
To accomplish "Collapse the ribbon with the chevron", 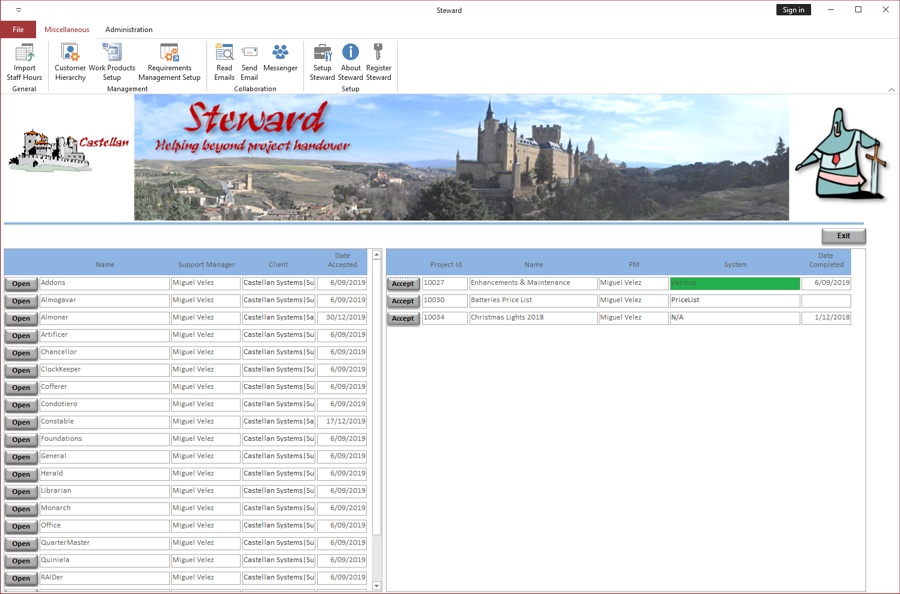I will click(891, 90).
